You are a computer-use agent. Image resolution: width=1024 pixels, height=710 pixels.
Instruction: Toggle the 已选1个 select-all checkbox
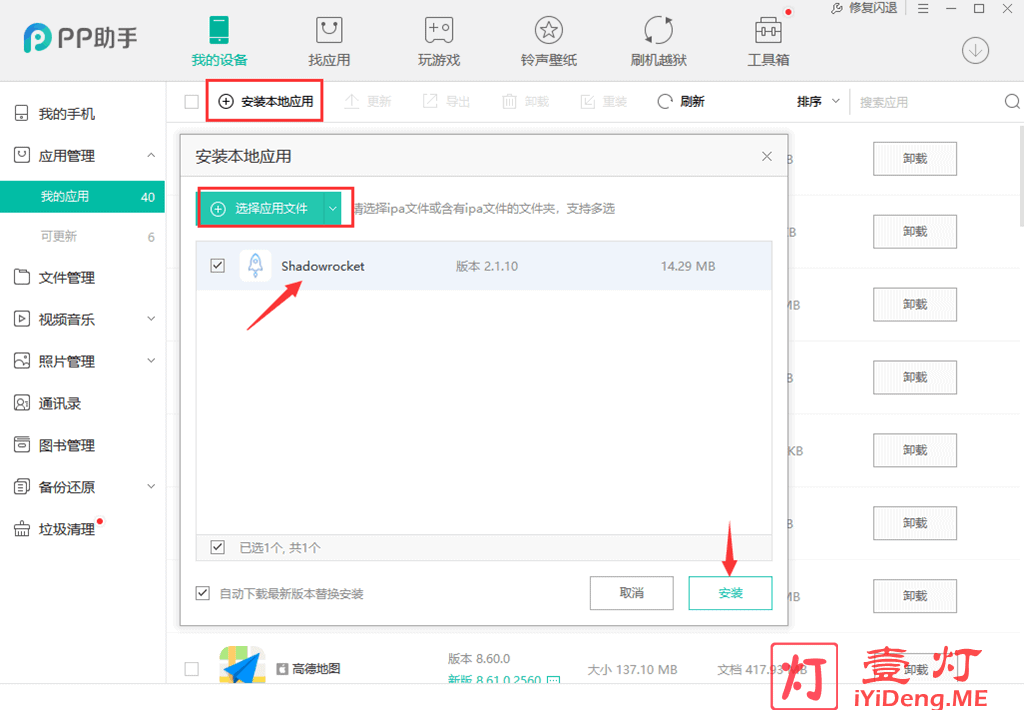point(217,547)
